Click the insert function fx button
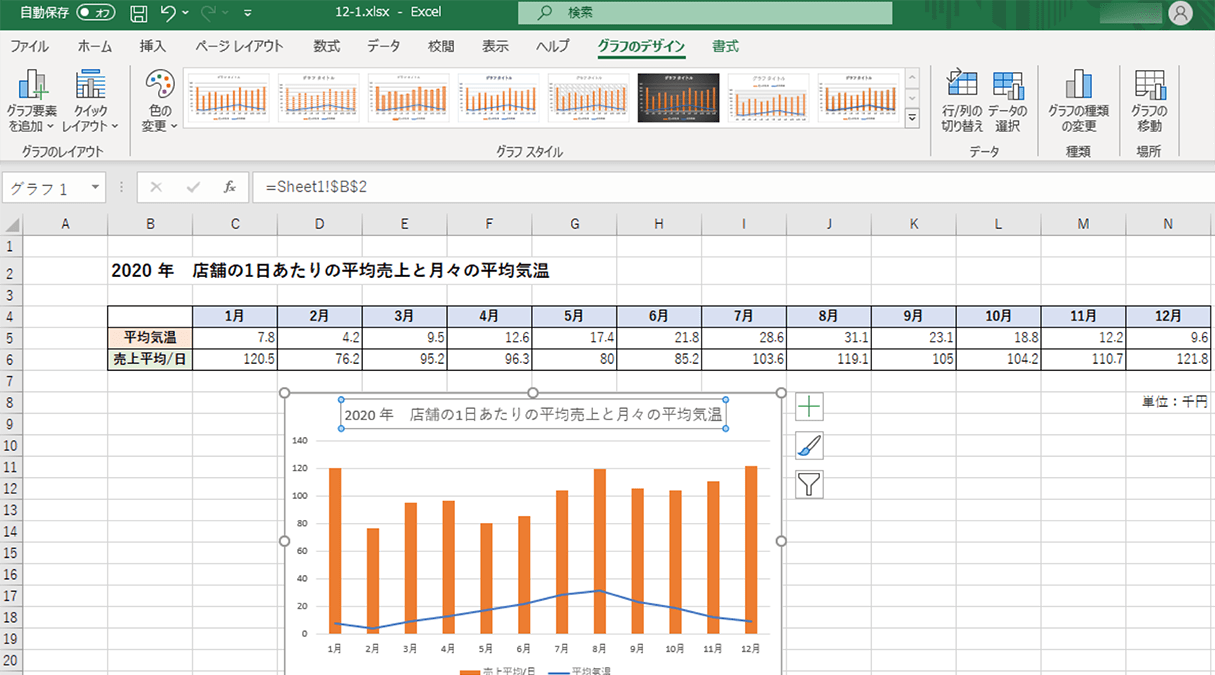Screen dimensions: 1215x675 pos(229,187)
